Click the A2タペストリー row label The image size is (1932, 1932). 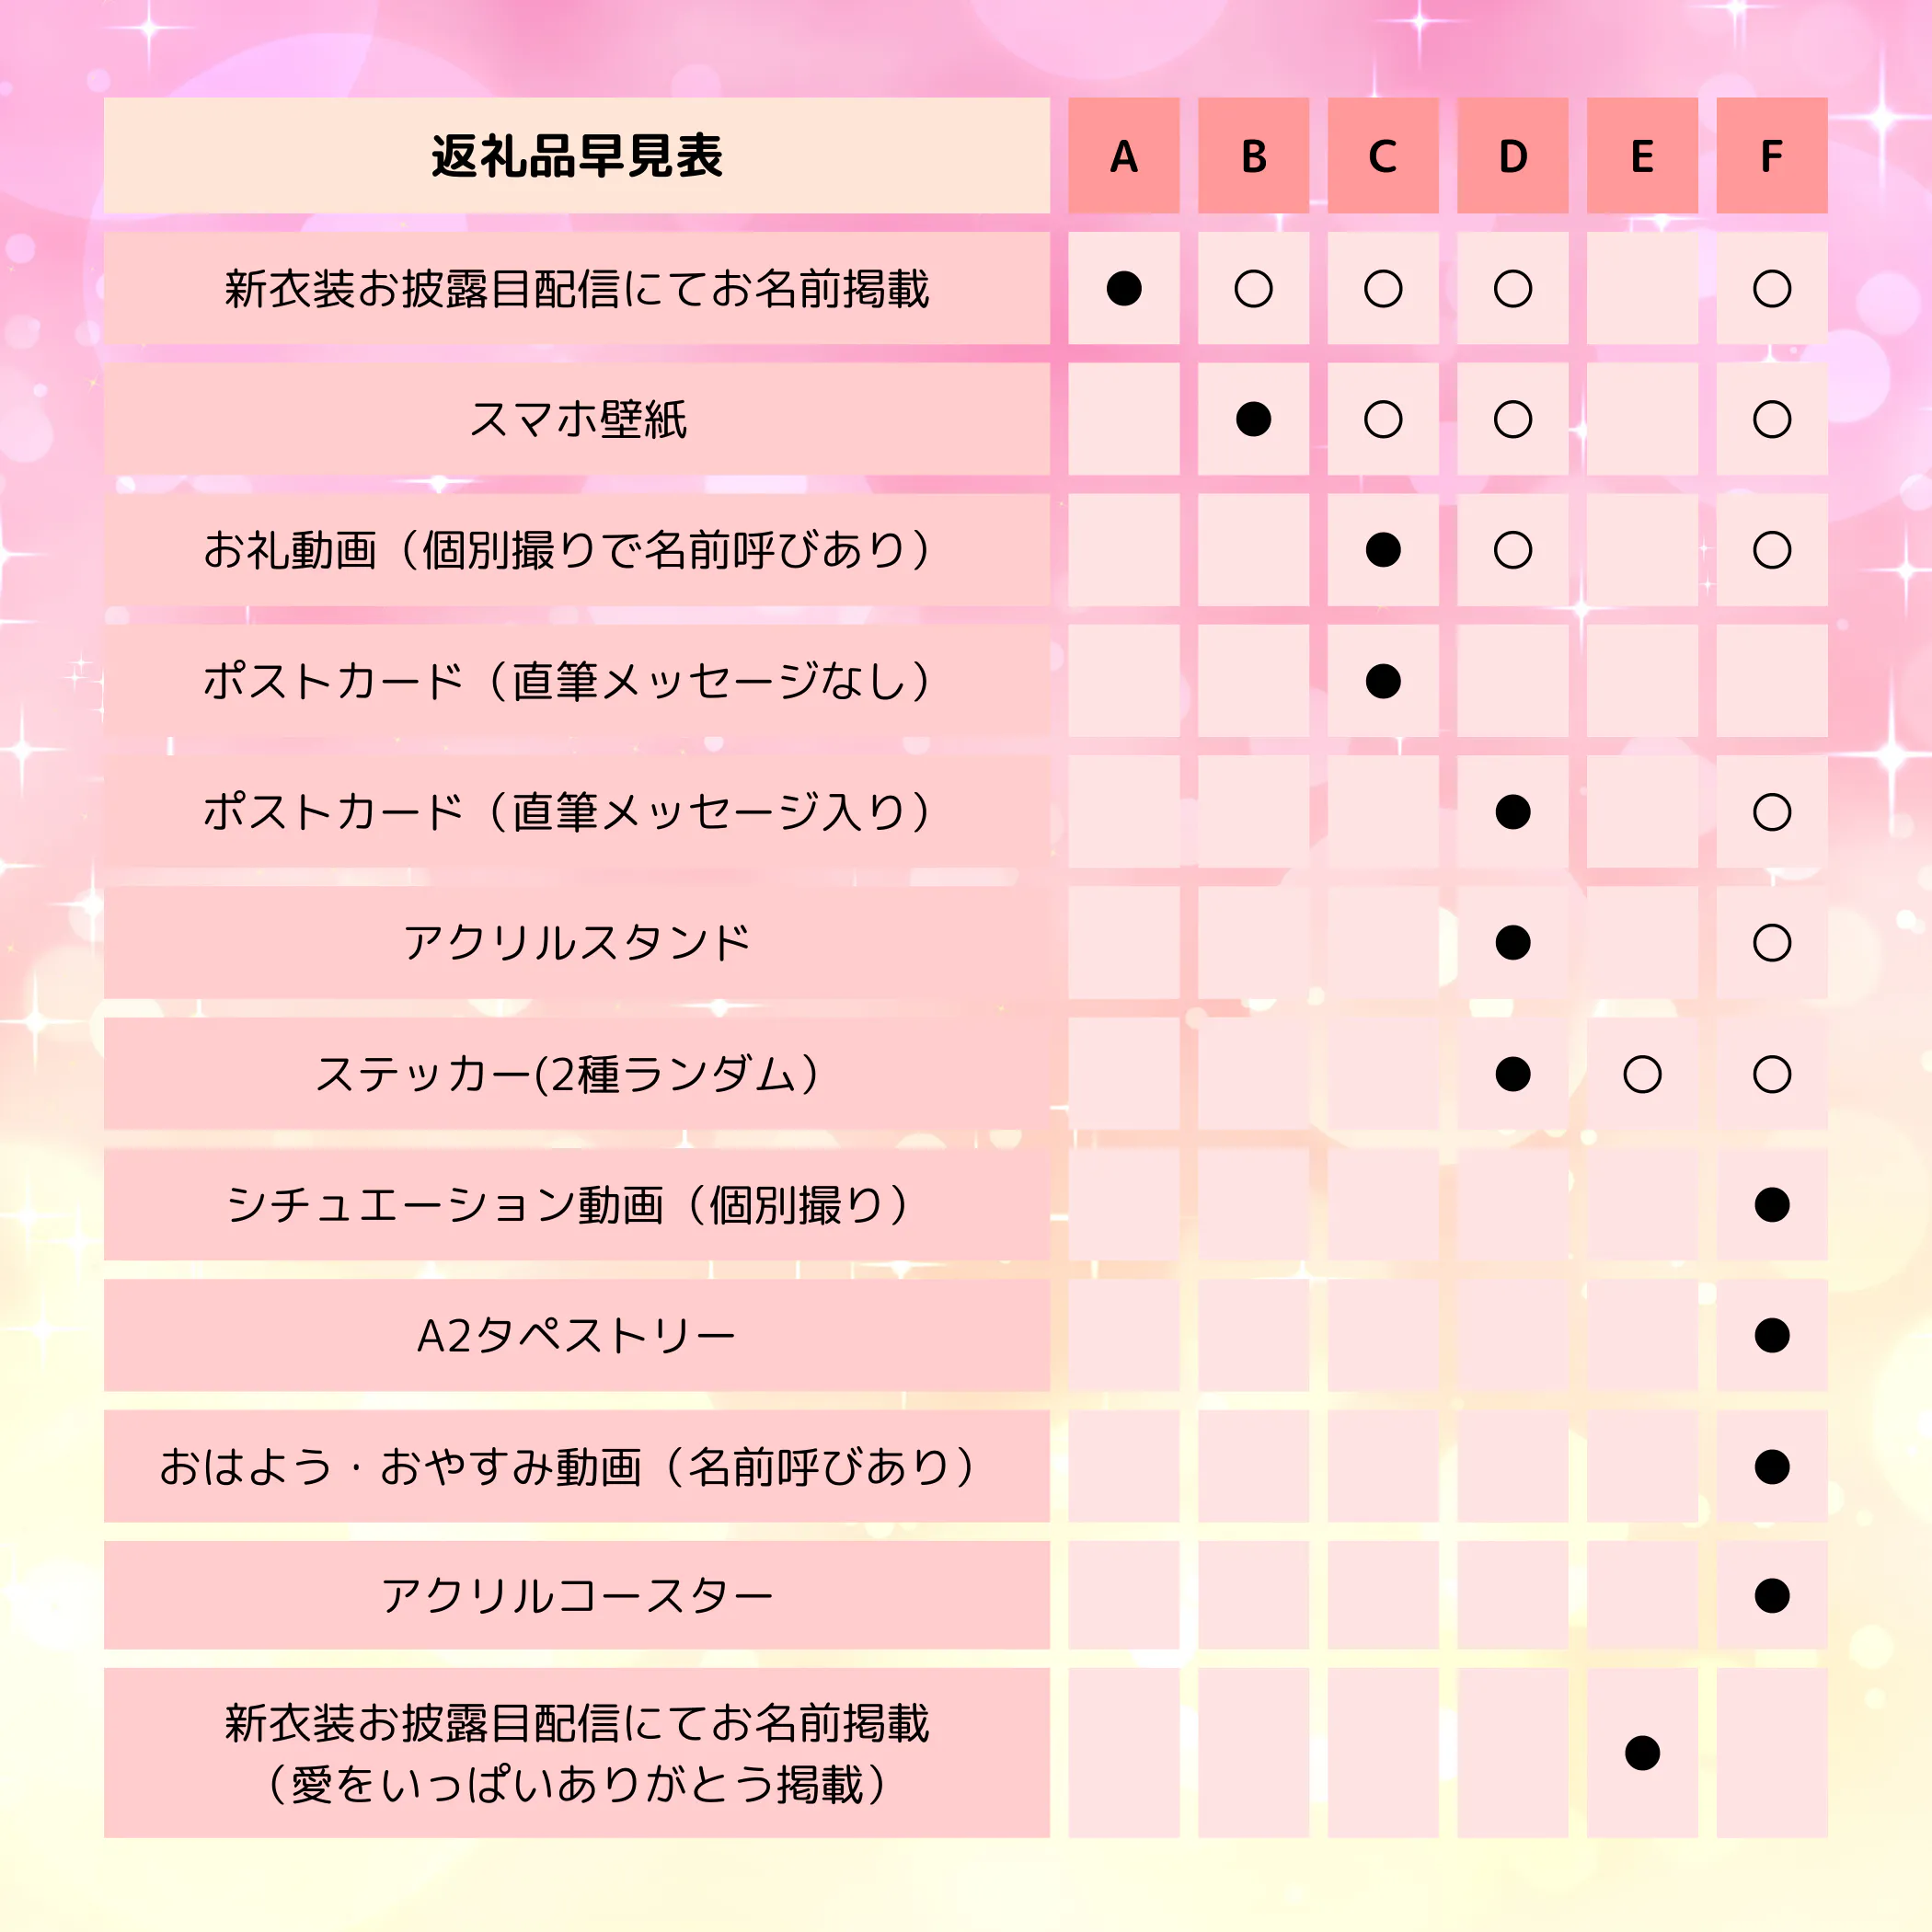click(577, 1335)
